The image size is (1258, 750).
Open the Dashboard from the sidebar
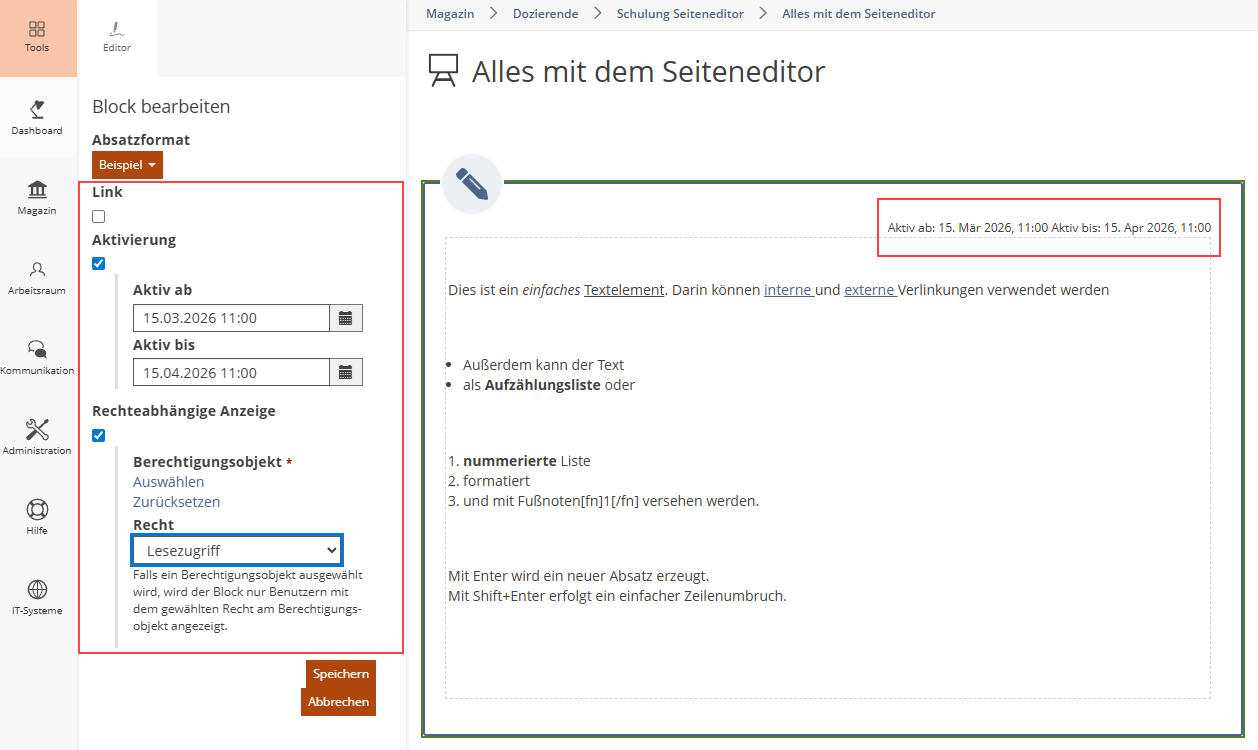37,117
